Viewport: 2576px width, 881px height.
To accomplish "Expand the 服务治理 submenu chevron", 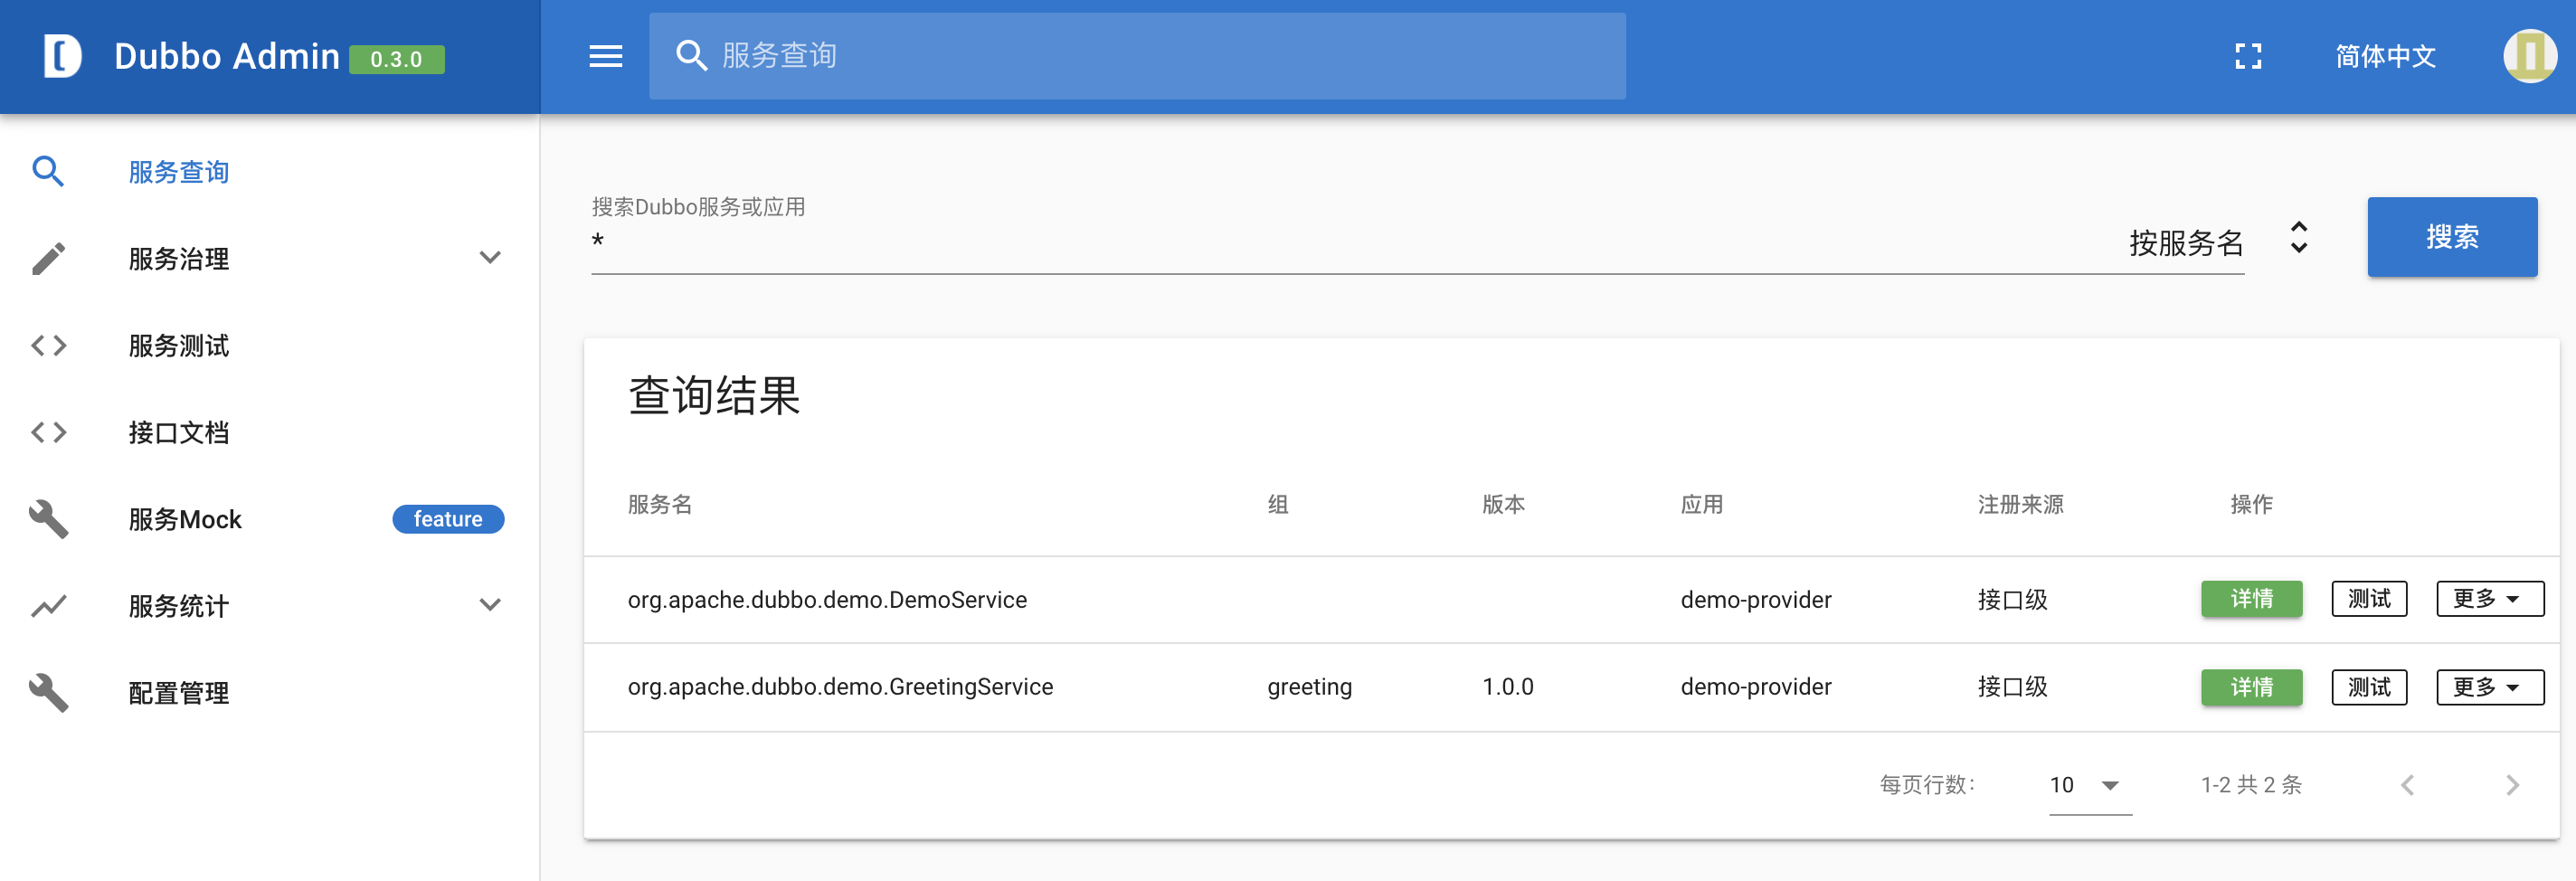I will pos(489,258).
